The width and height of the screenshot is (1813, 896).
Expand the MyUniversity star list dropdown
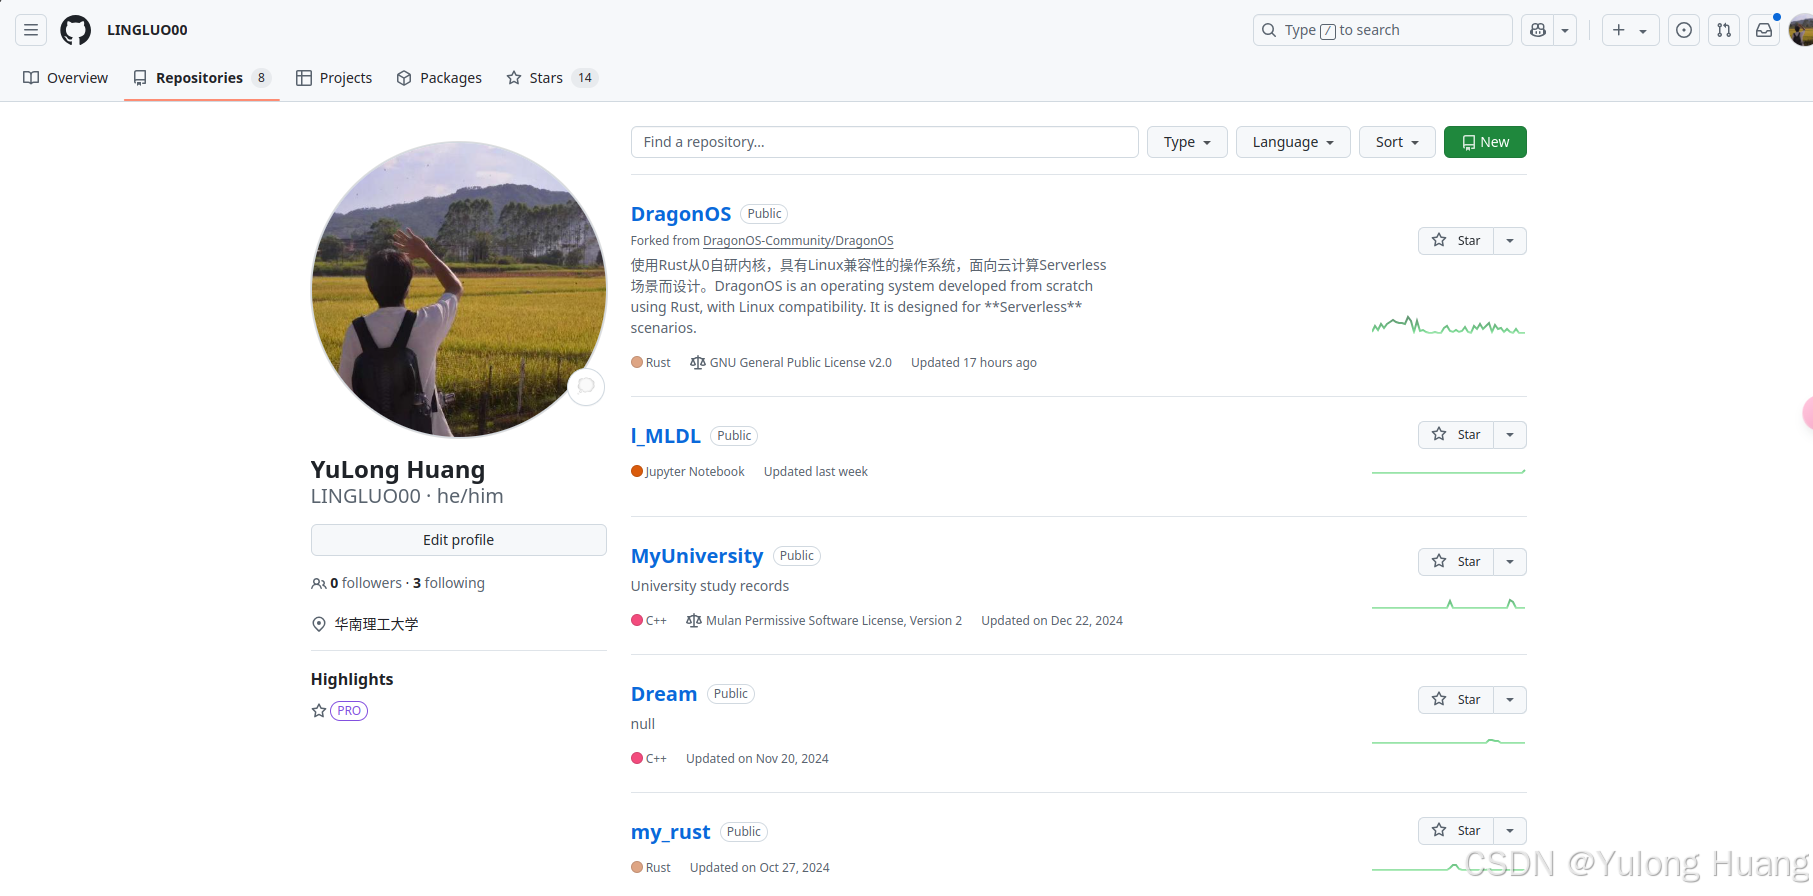(x=1510, y=562)
